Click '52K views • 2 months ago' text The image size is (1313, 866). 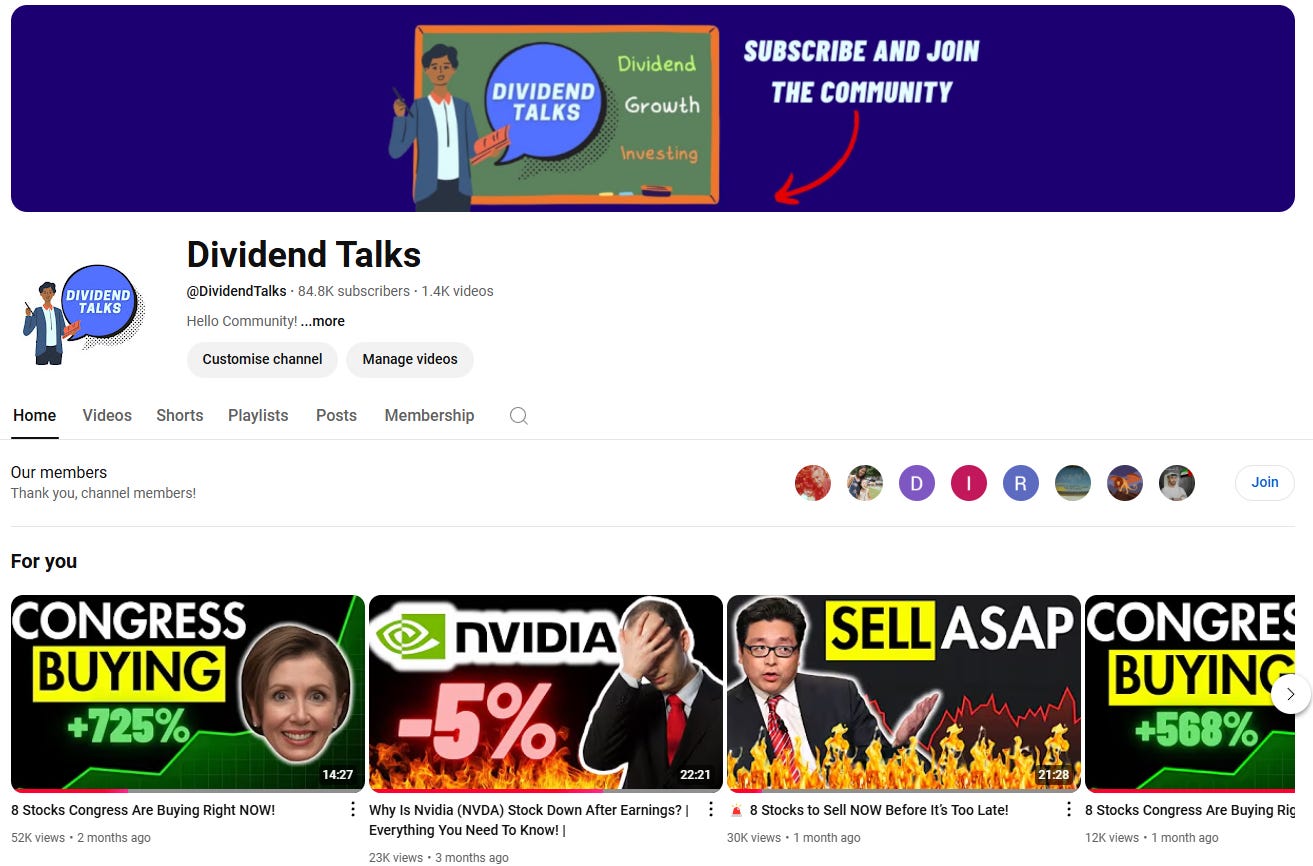81,837
